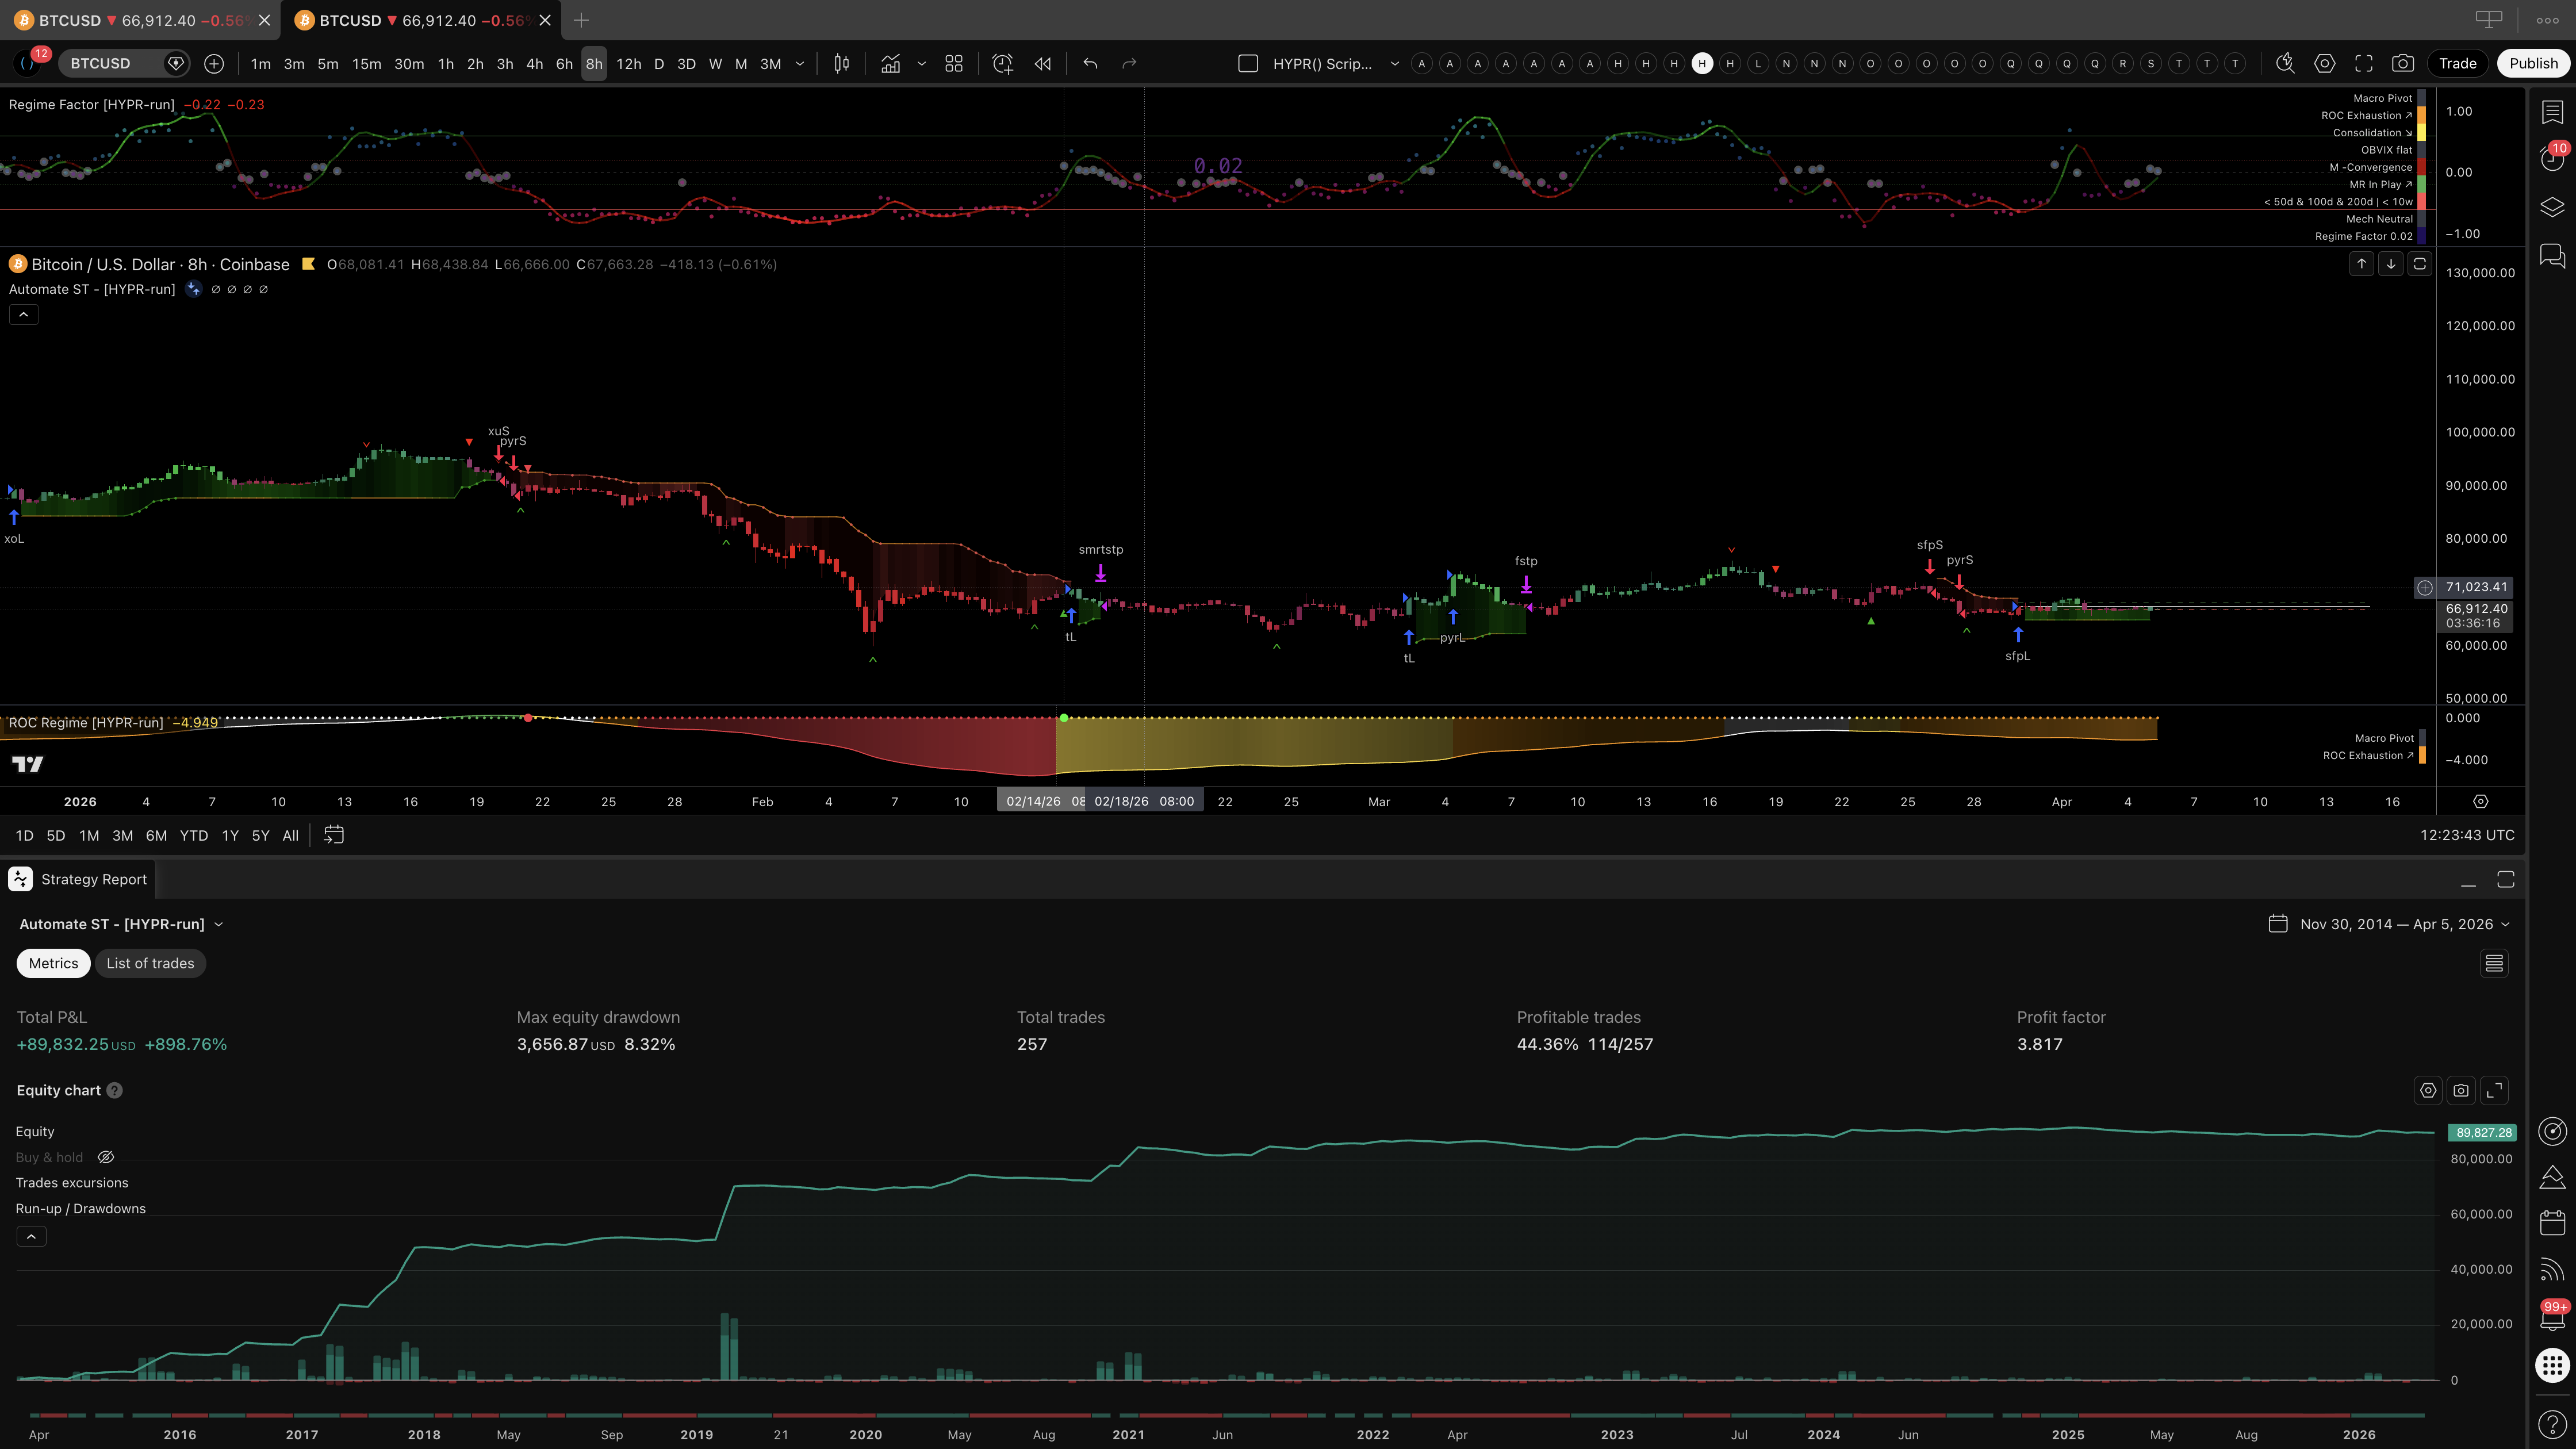Select the All date range
Viewport: 2576px width, 1449px height.
[x=290, y=835]
